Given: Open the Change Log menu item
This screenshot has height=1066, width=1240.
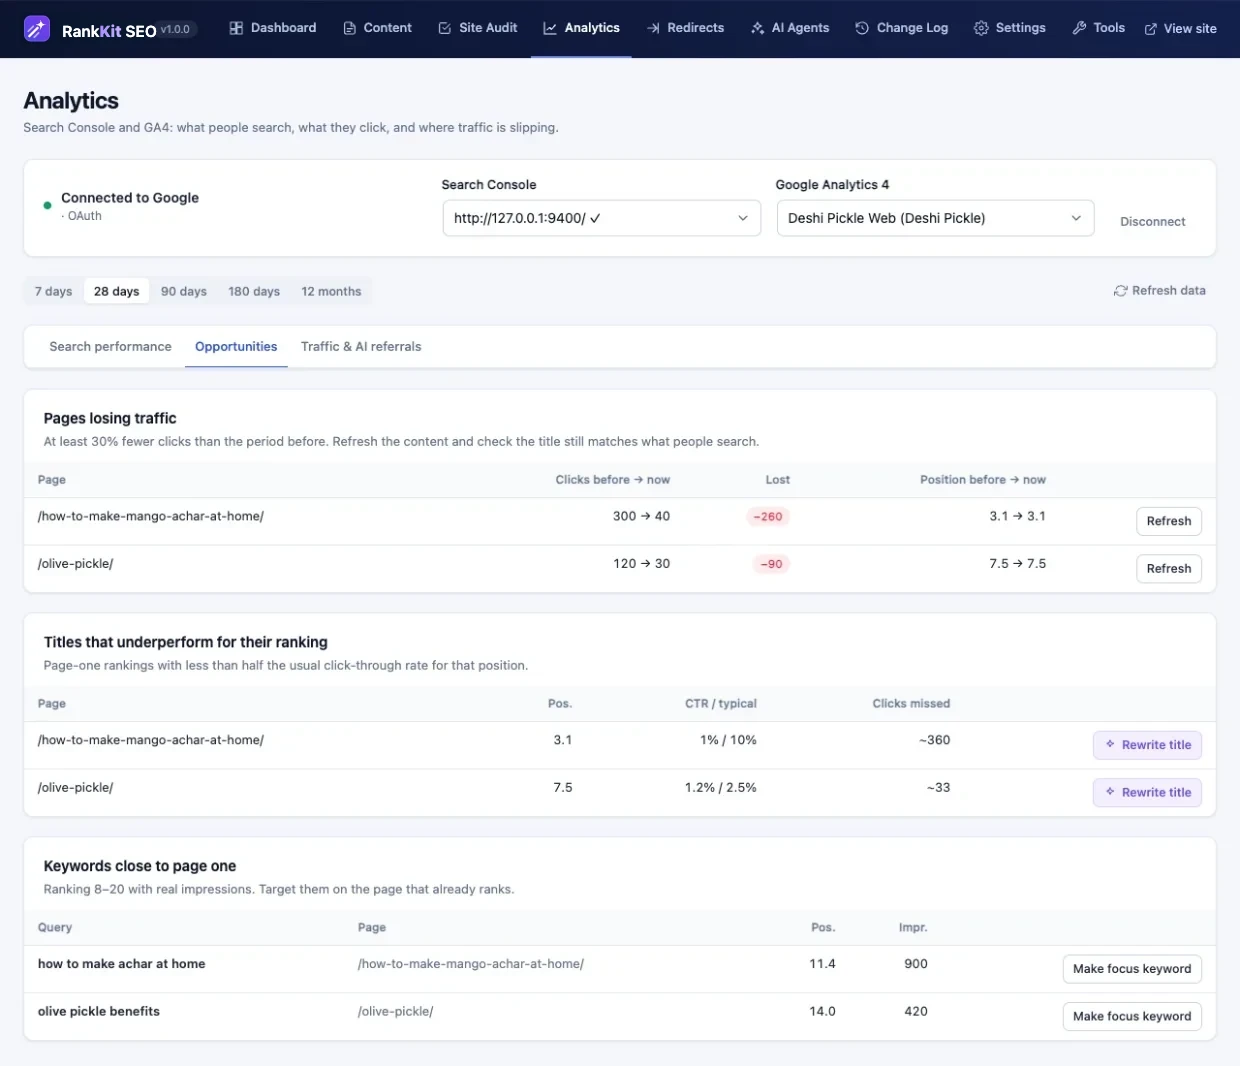Looking at the screenshot, I should click(901, 28).
